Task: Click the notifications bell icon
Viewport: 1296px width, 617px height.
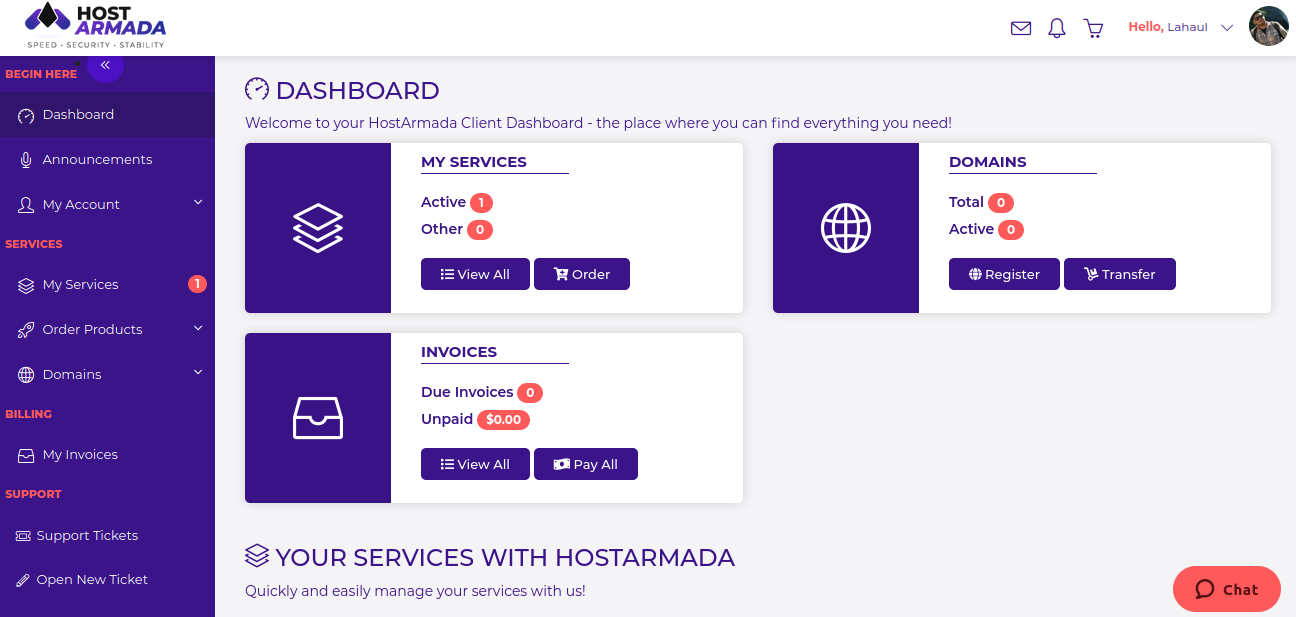Action: [1057, 29]
